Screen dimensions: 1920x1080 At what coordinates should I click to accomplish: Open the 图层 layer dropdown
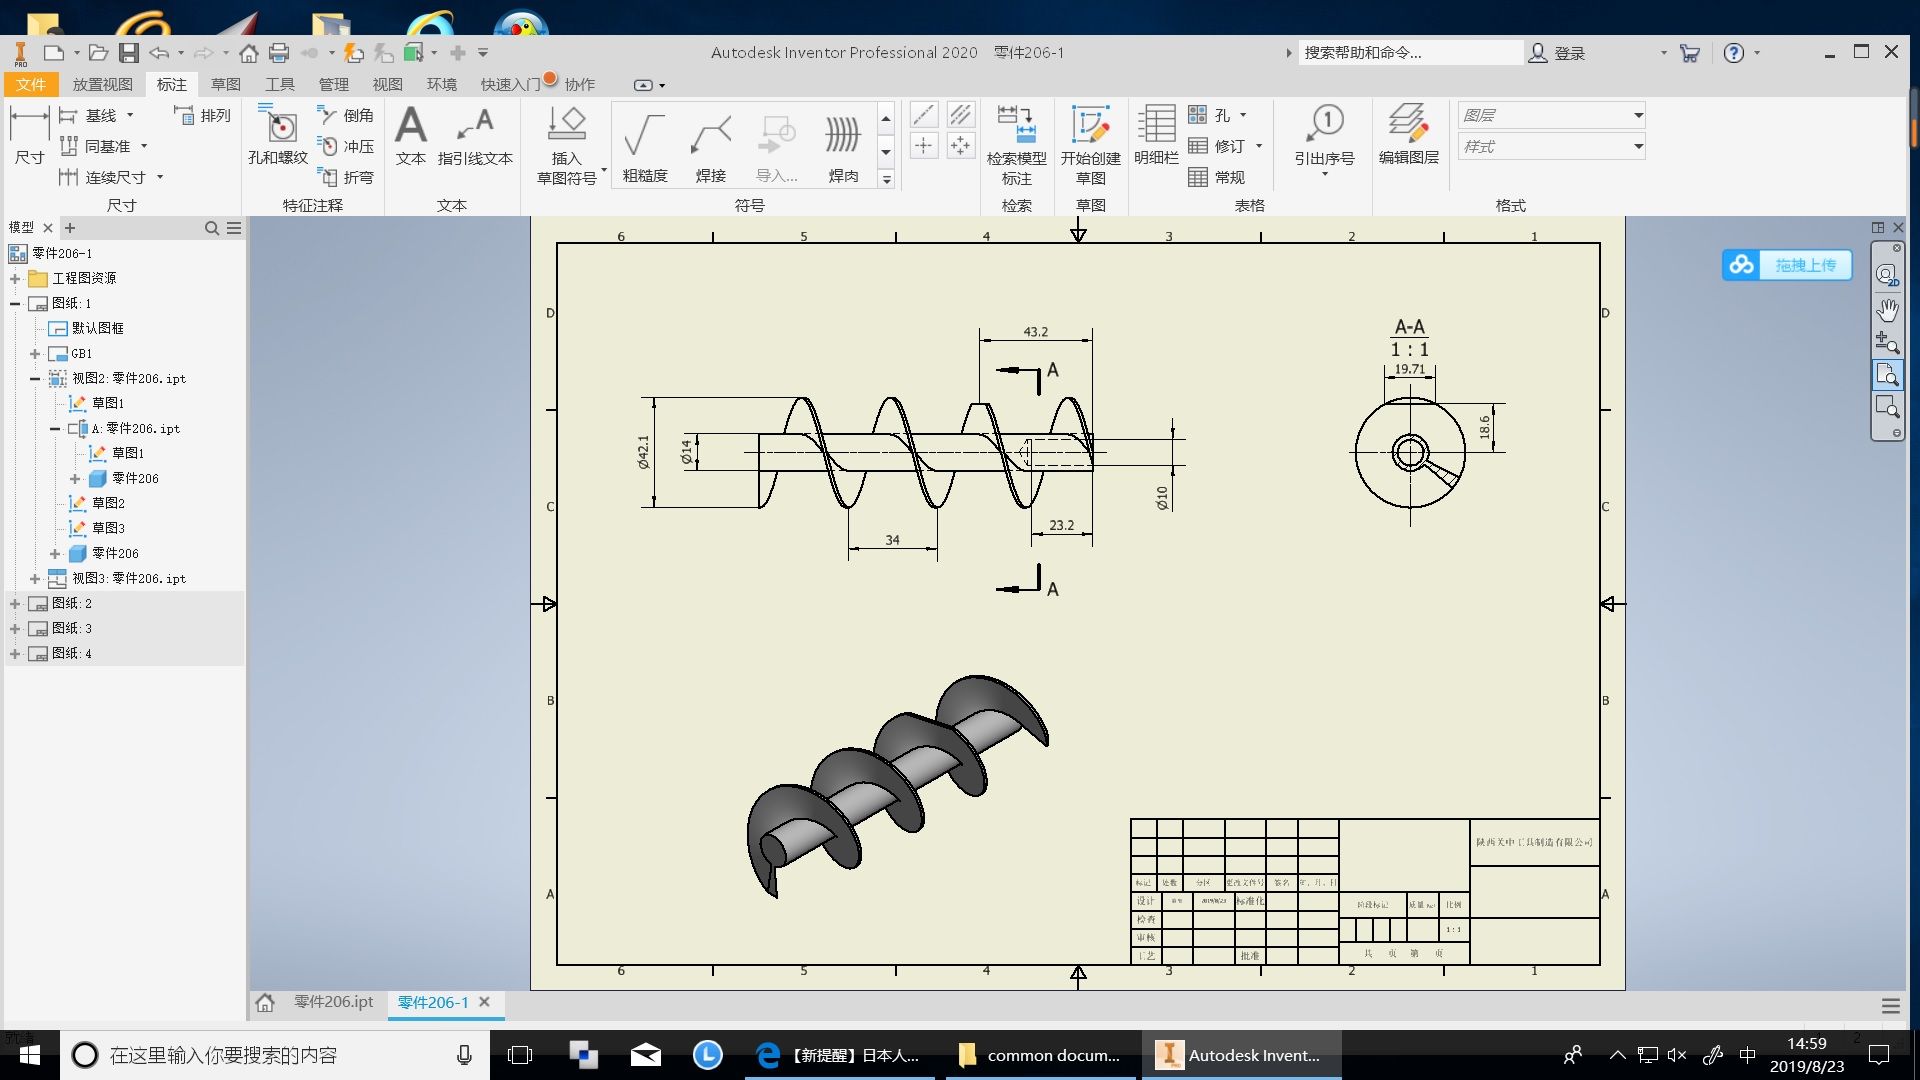pos(1551,115)
